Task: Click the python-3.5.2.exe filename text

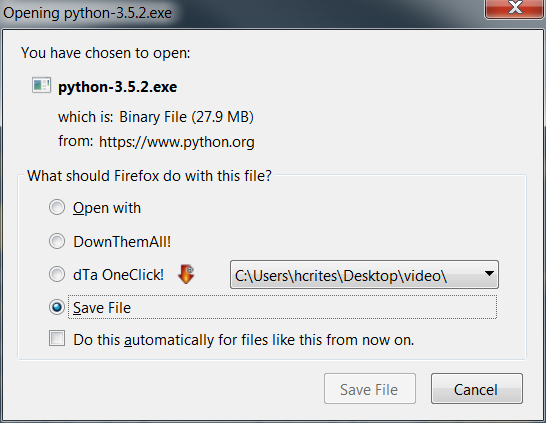Action: [117, 87]
